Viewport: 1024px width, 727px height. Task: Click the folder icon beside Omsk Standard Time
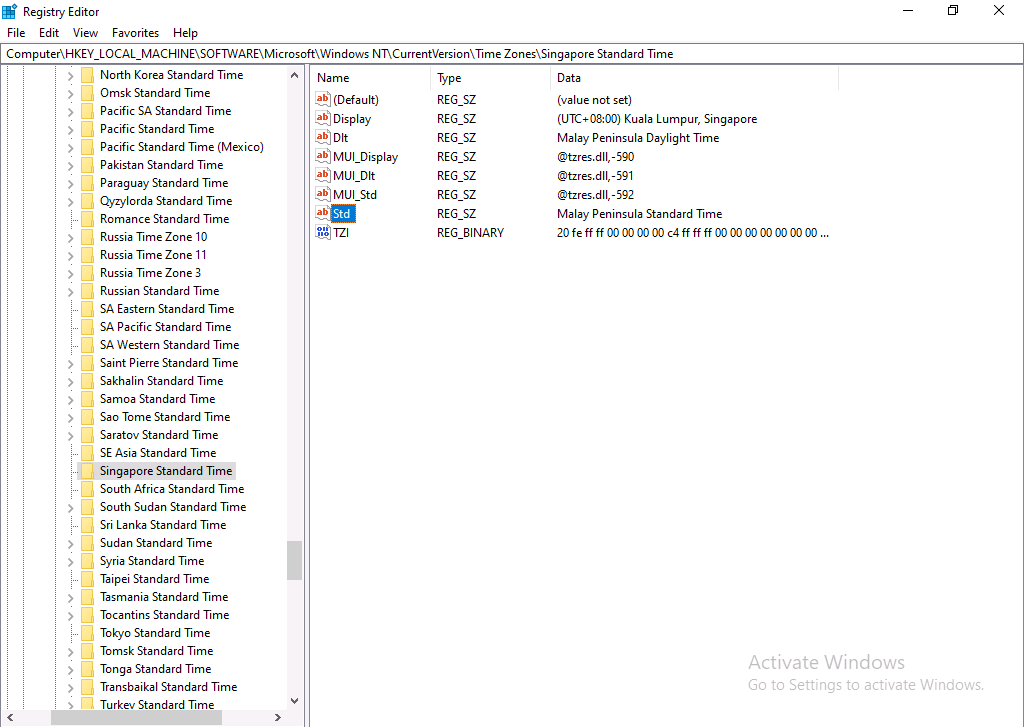[x=86, y=92]
